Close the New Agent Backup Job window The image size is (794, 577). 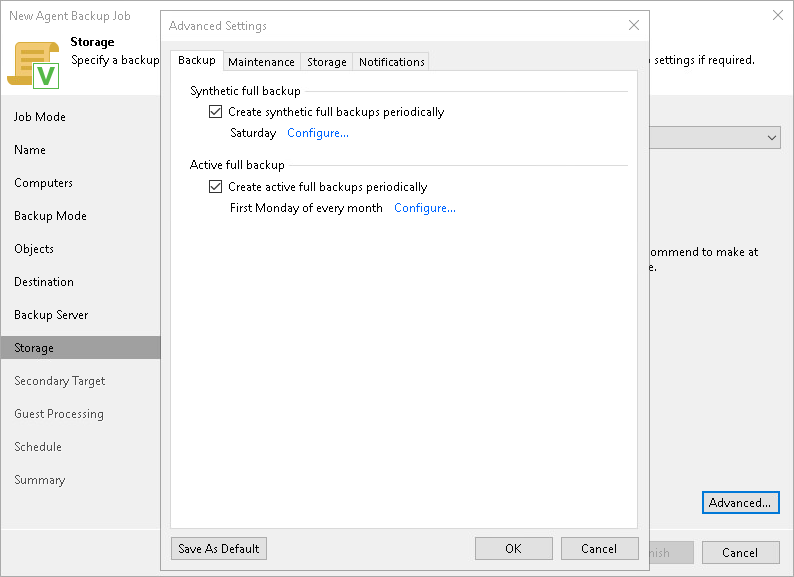778,15
